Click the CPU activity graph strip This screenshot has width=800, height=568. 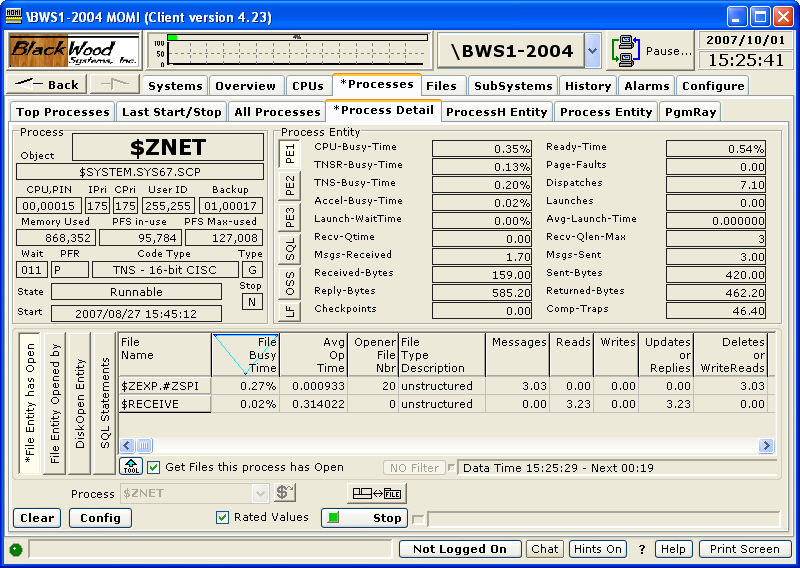coord(290,51)
